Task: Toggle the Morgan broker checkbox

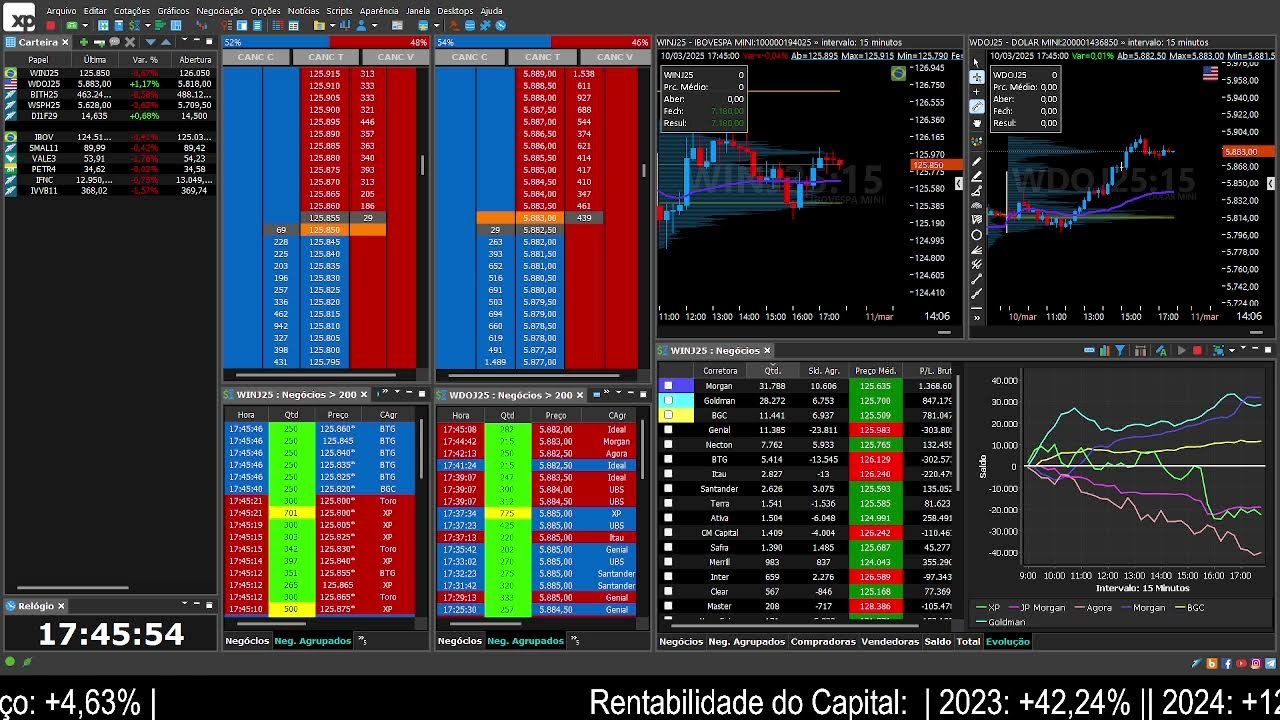Action: [x=669, y=385]
